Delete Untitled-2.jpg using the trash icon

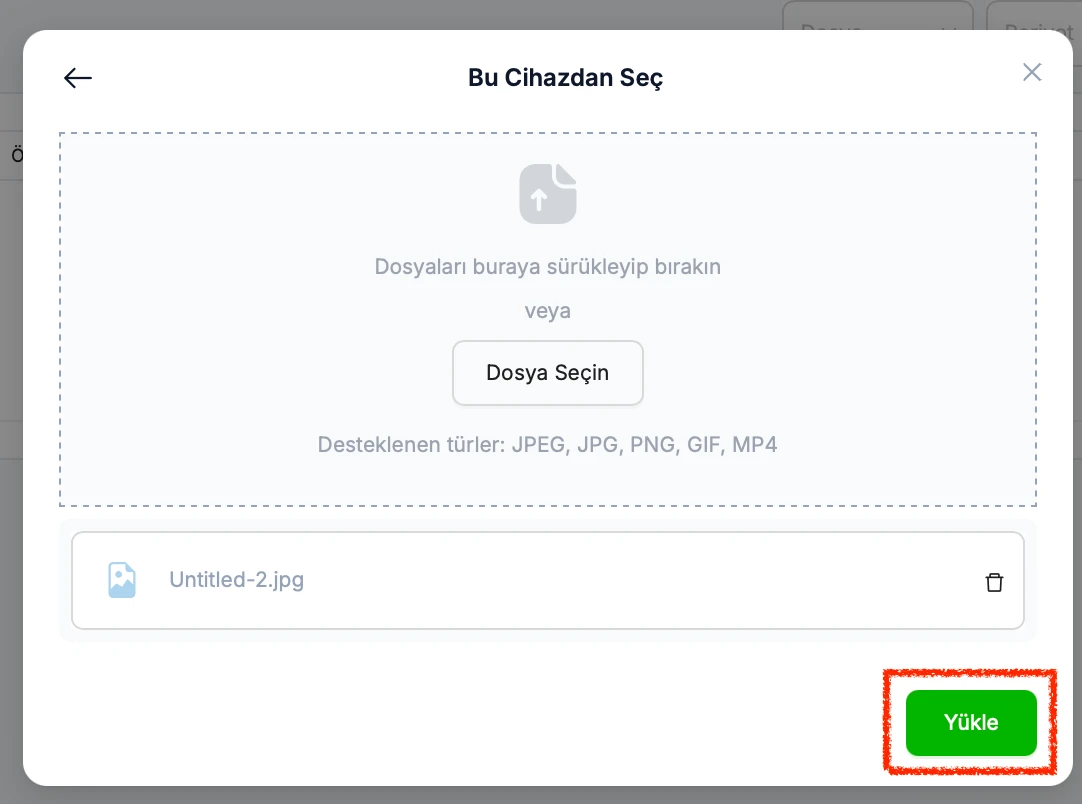point(994,582)
